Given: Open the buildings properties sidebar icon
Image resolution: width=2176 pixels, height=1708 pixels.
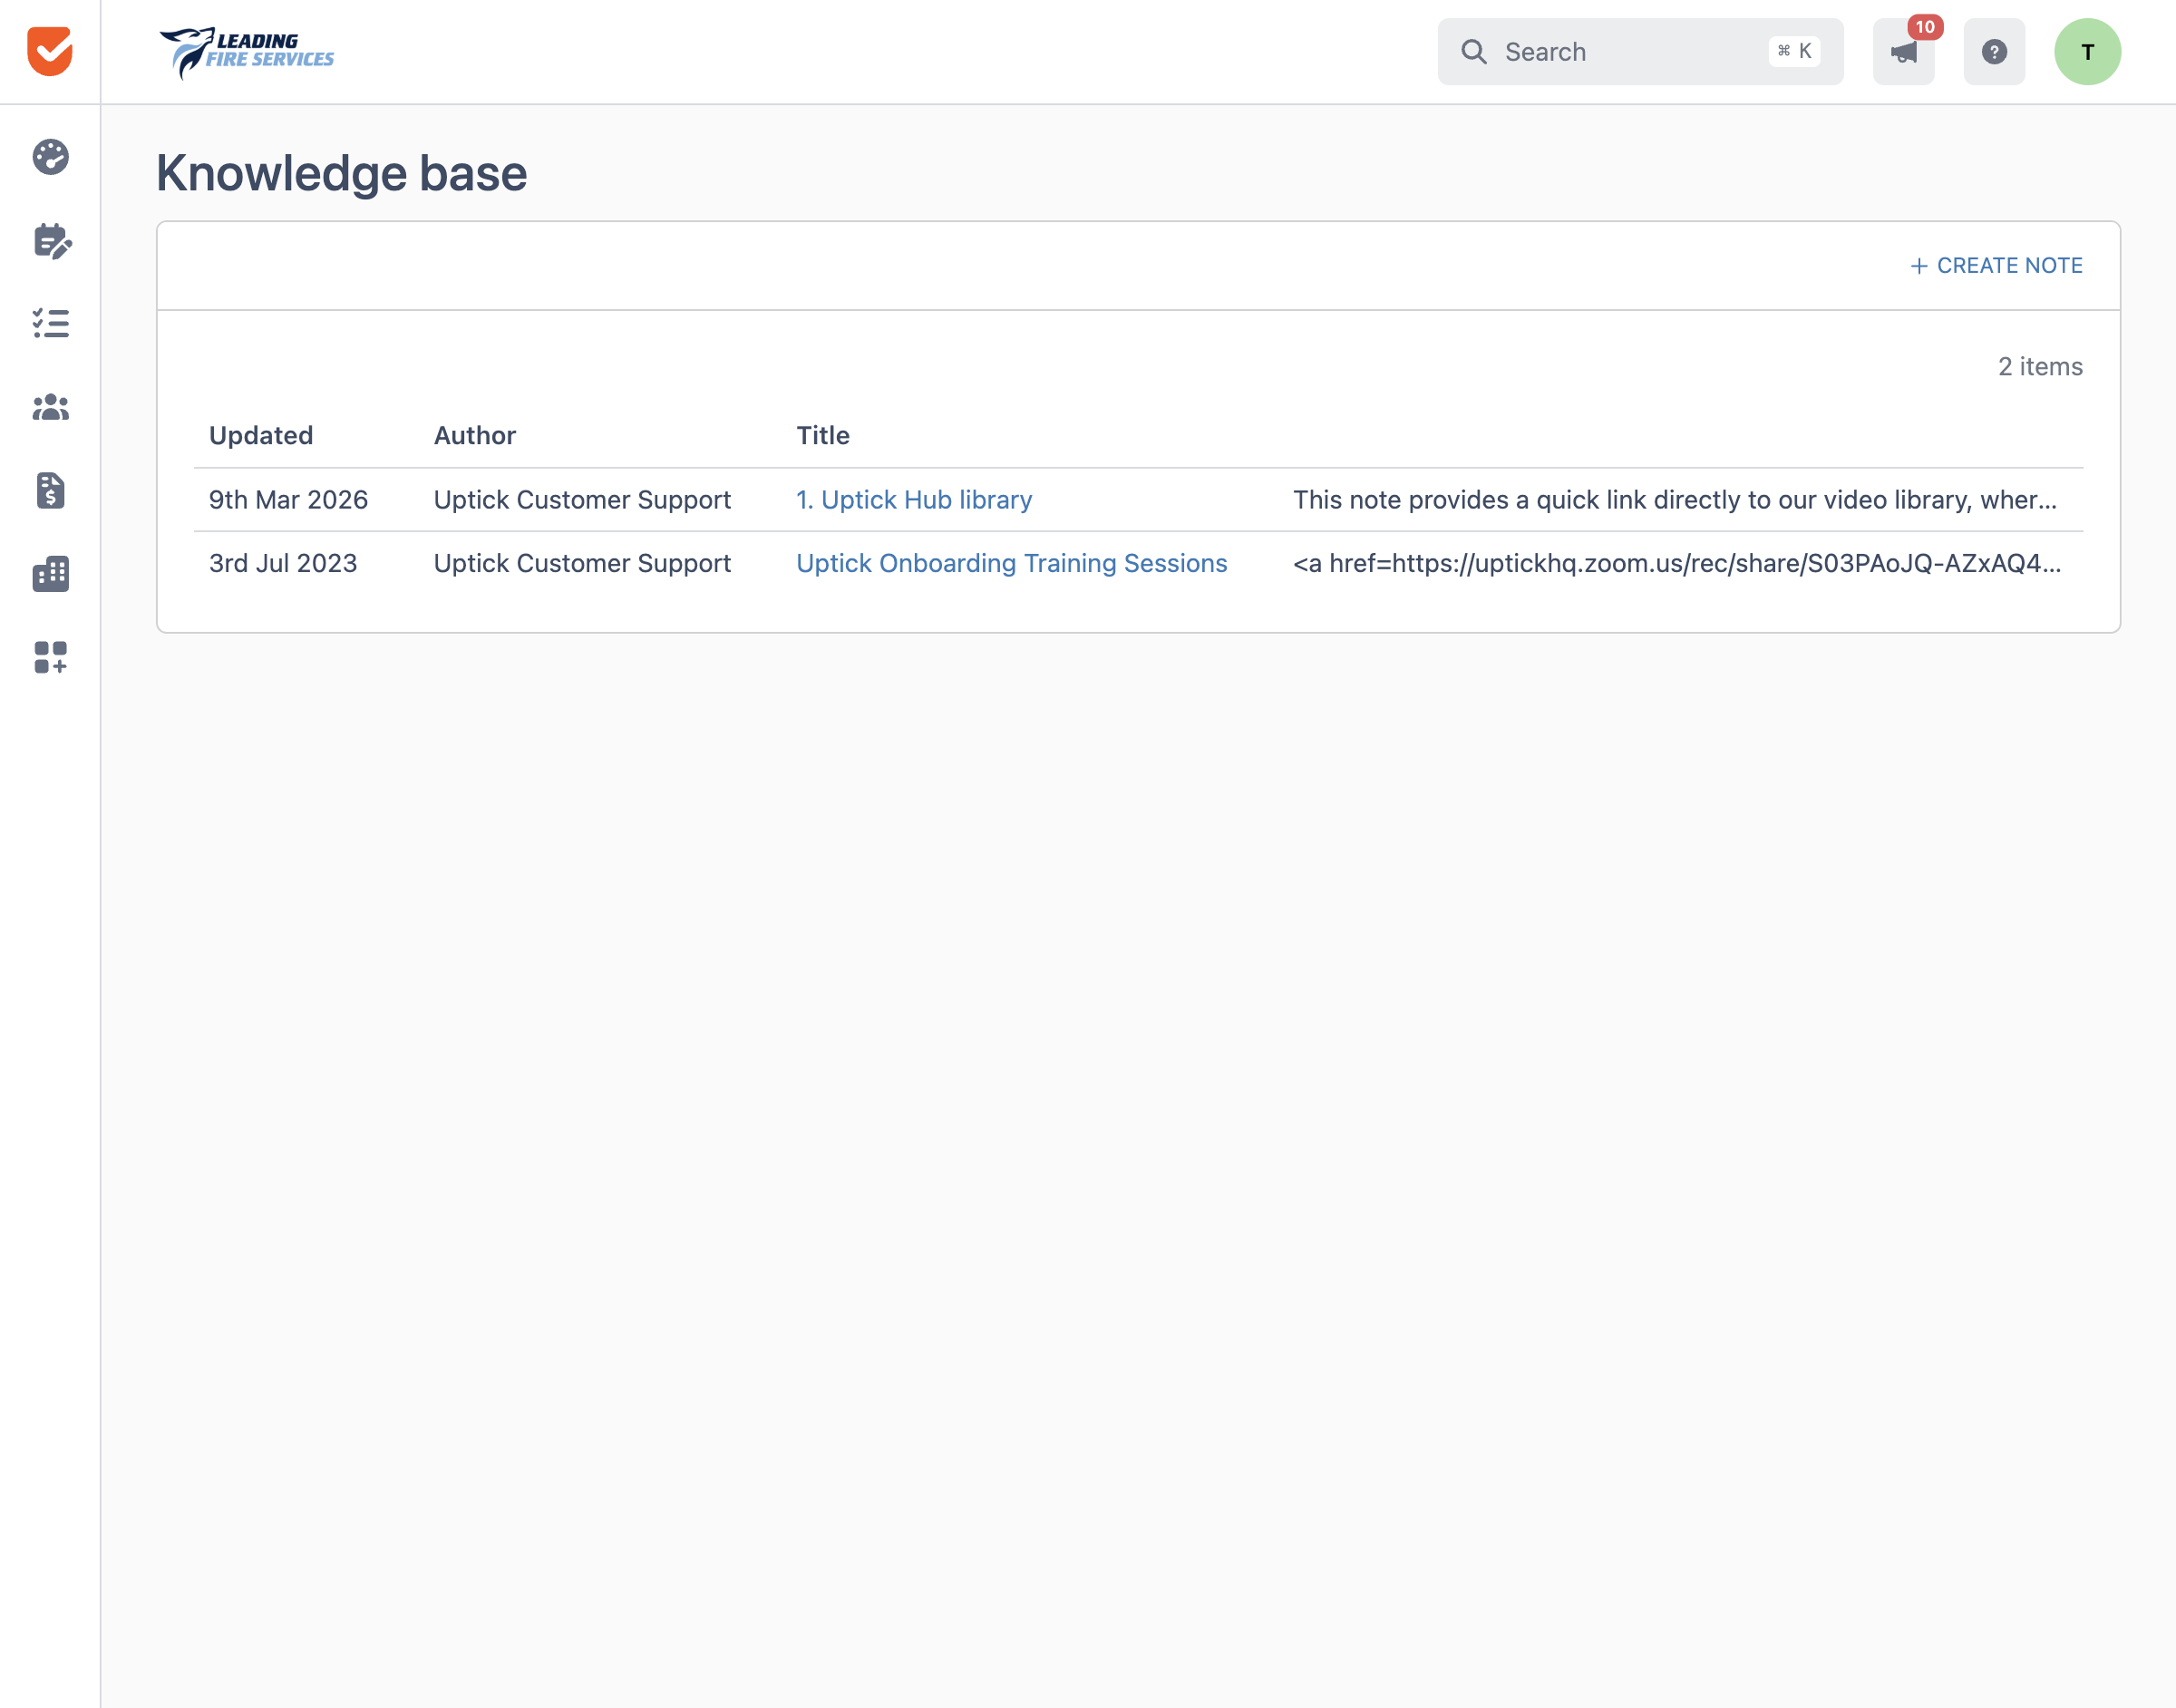Looking at the screenshot, I should point(50,574).
